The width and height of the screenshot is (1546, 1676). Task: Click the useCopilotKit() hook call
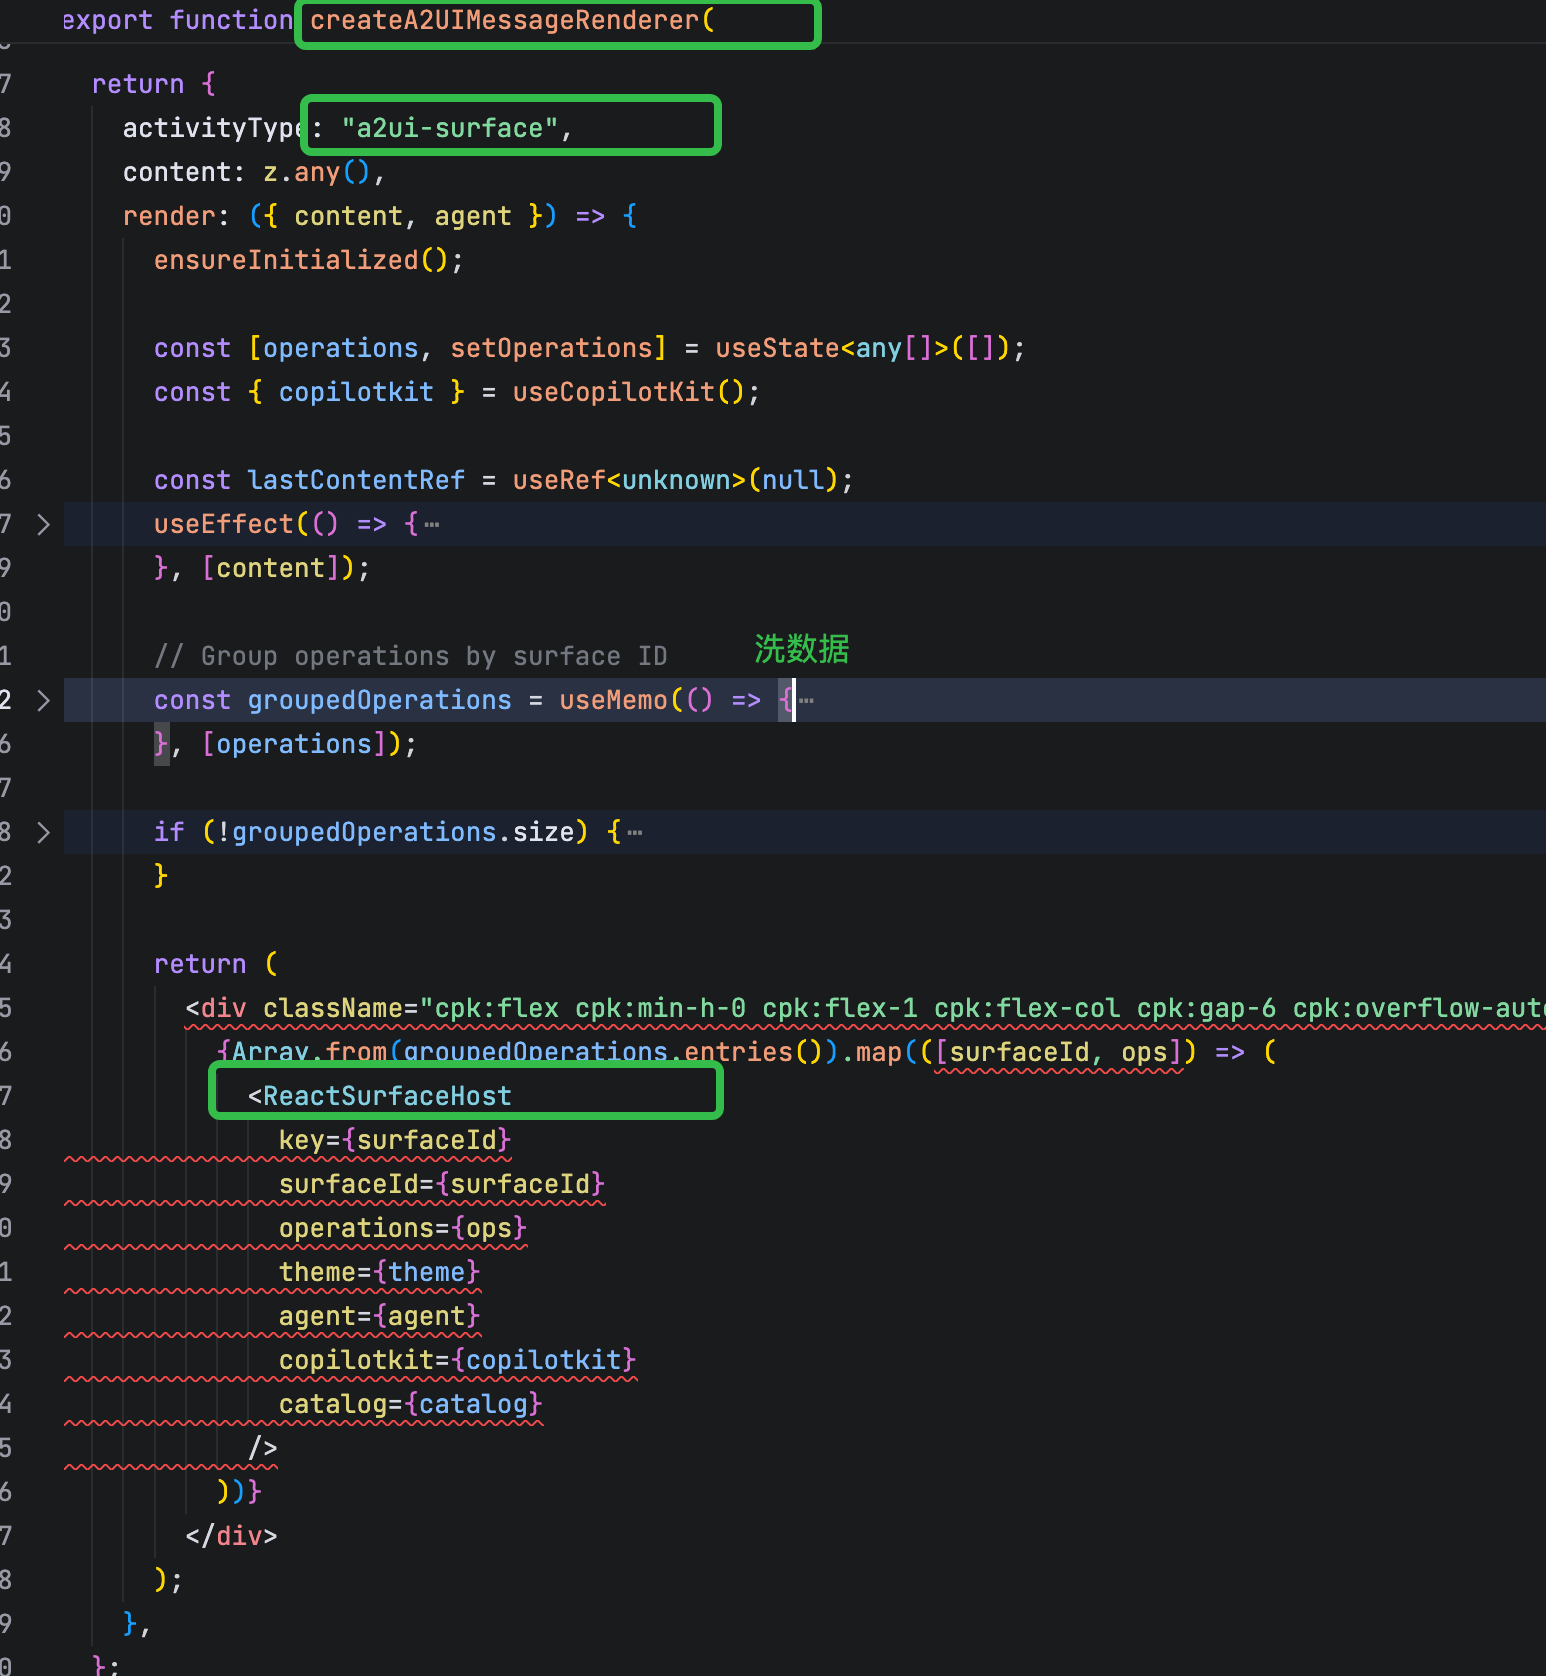tap(629, 392)
